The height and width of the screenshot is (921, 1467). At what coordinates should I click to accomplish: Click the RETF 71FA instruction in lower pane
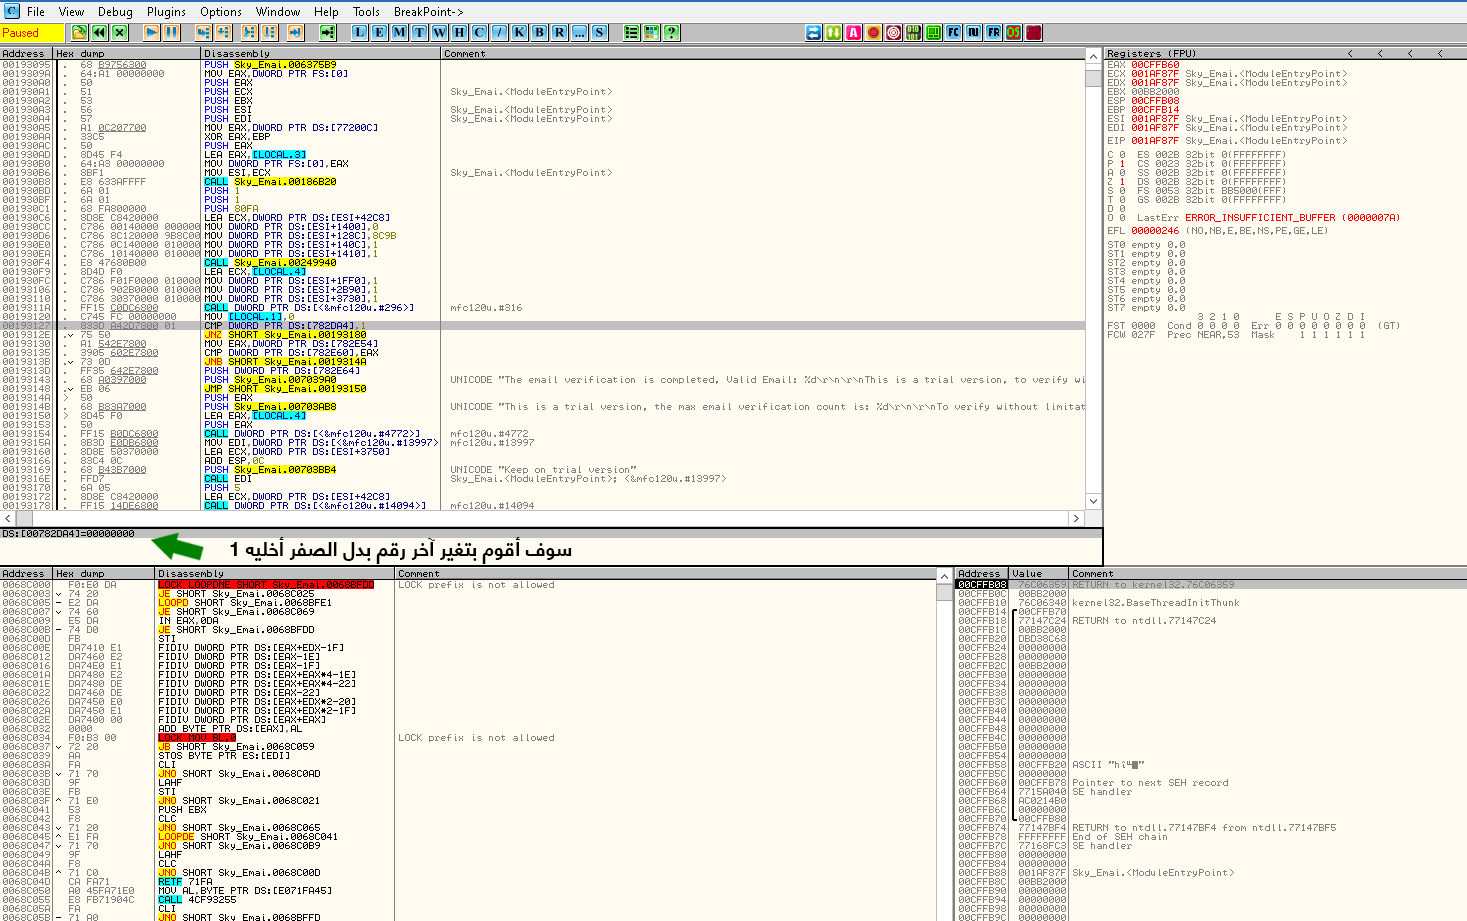pos(185,882)
